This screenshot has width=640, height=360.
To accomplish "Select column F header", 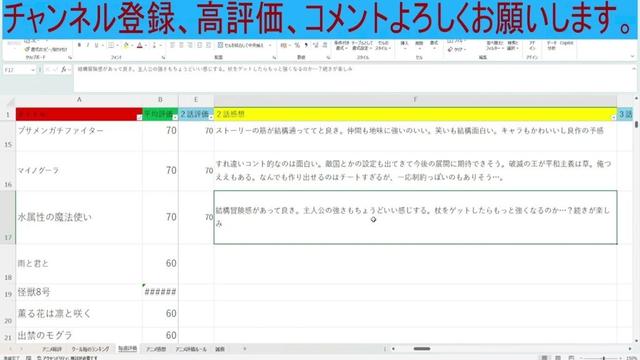I will click(415, 100).
